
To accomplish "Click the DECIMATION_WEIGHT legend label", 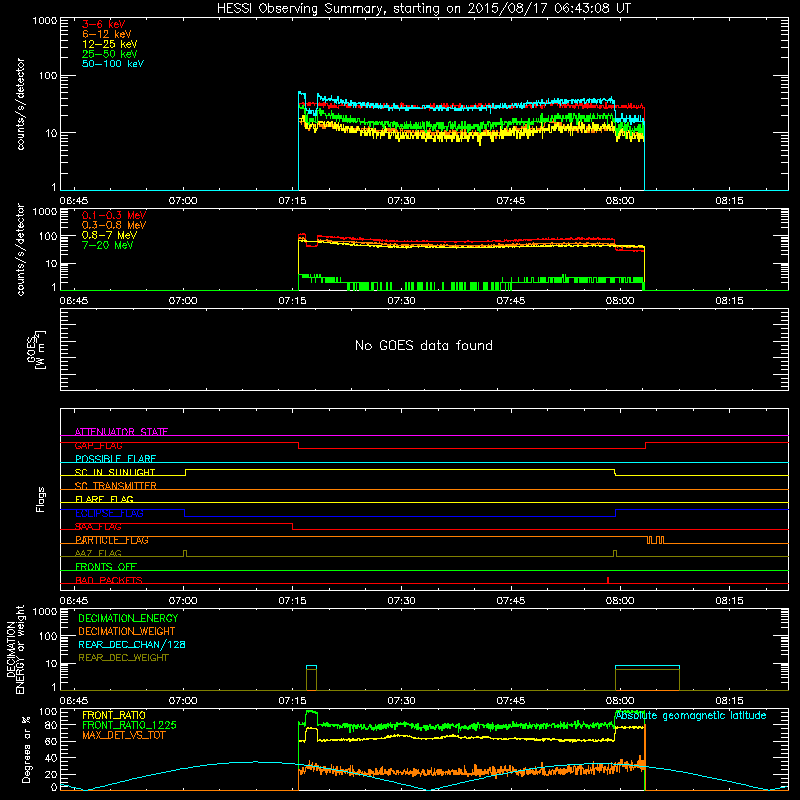I will pos(127,632).
